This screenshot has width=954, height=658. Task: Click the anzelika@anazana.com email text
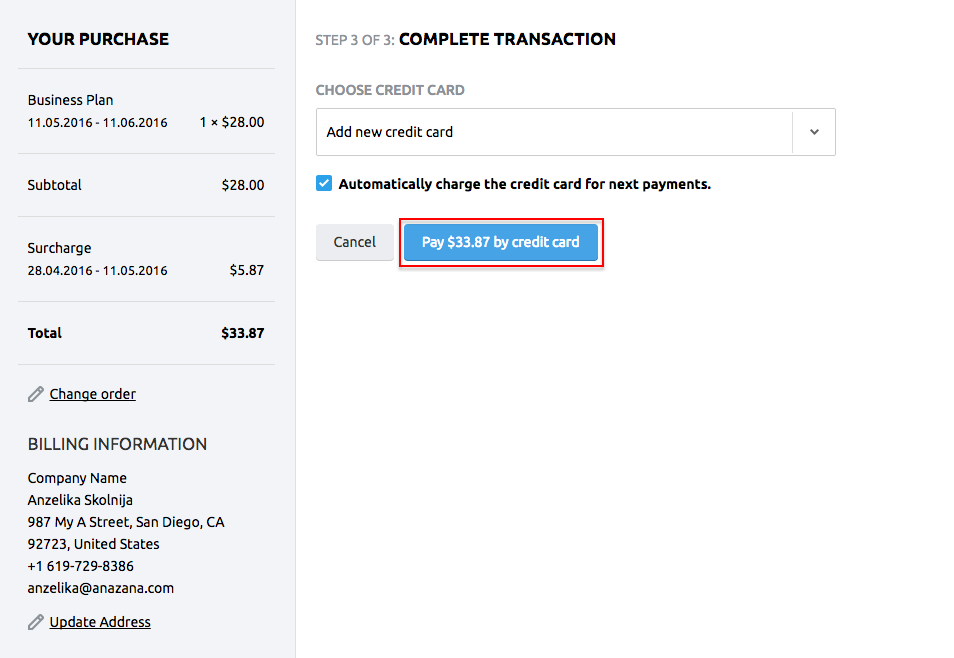101,588
